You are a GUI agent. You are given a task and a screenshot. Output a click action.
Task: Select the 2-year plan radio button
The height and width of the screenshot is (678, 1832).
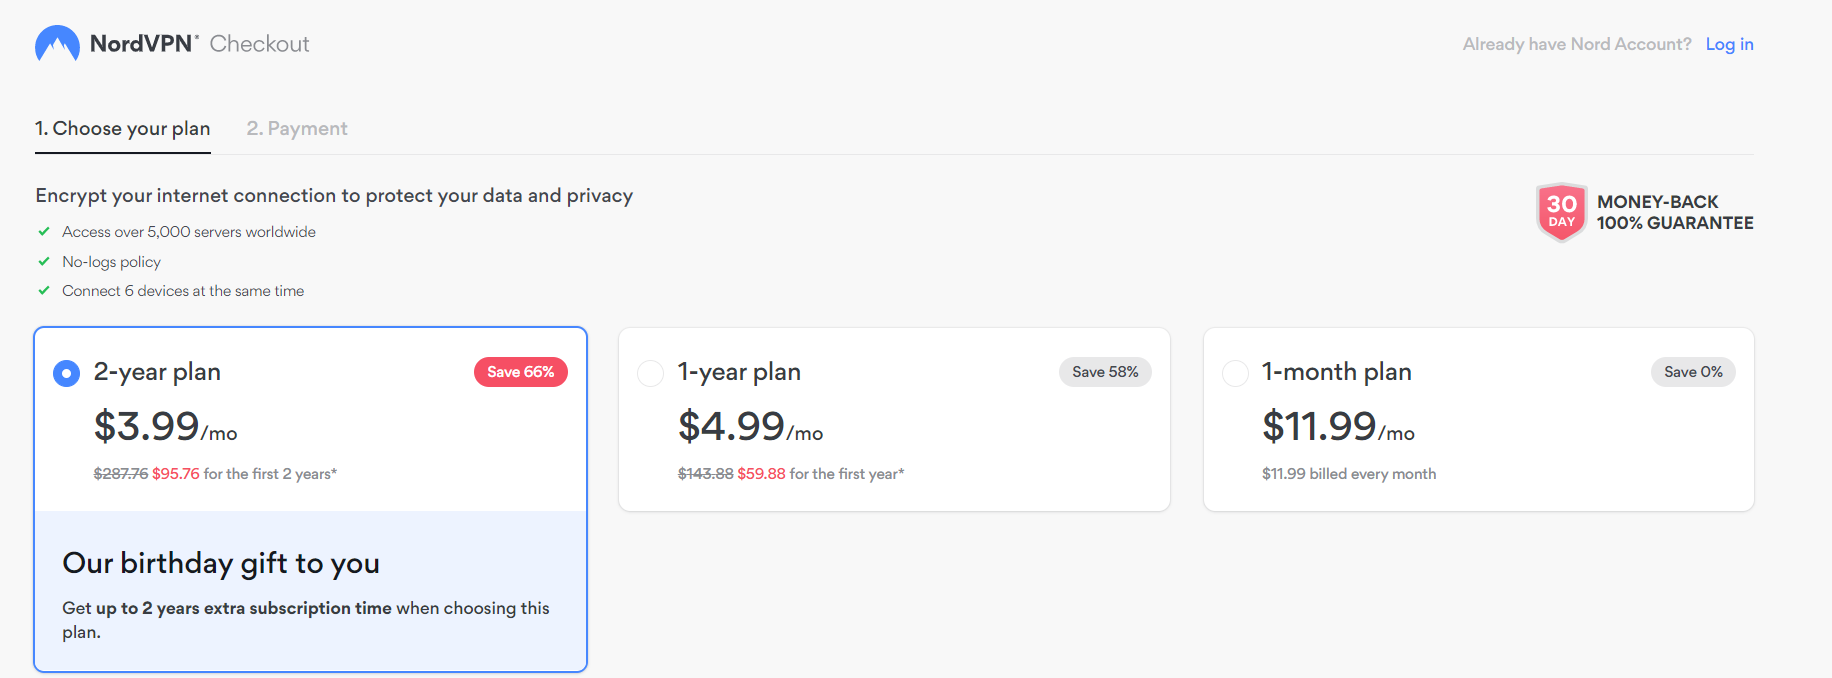pyautogui.click(x=66, y=373)
